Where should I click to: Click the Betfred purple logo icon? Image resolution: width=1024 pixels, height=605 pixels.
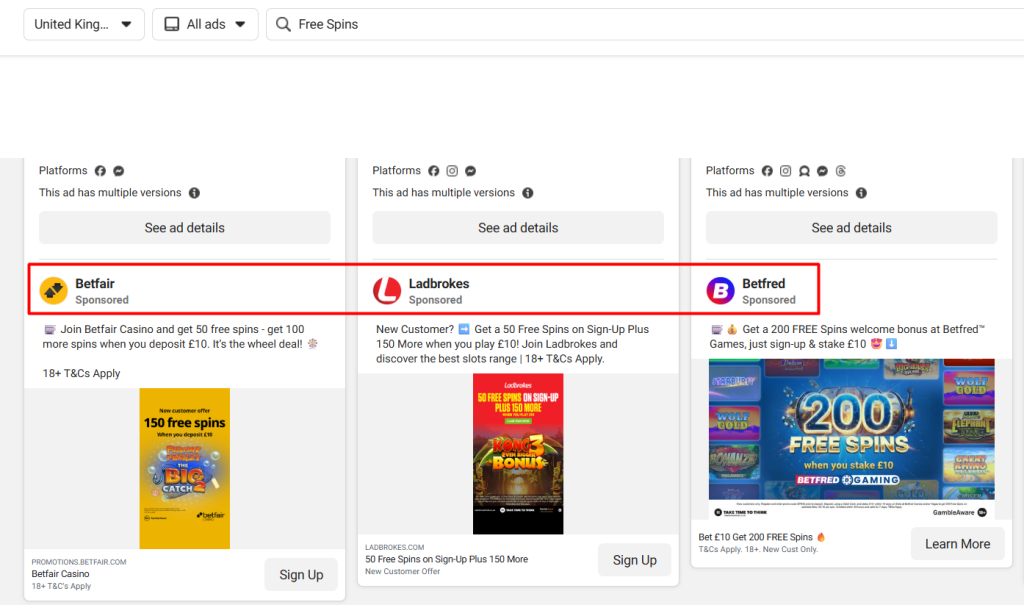[720, 291]
